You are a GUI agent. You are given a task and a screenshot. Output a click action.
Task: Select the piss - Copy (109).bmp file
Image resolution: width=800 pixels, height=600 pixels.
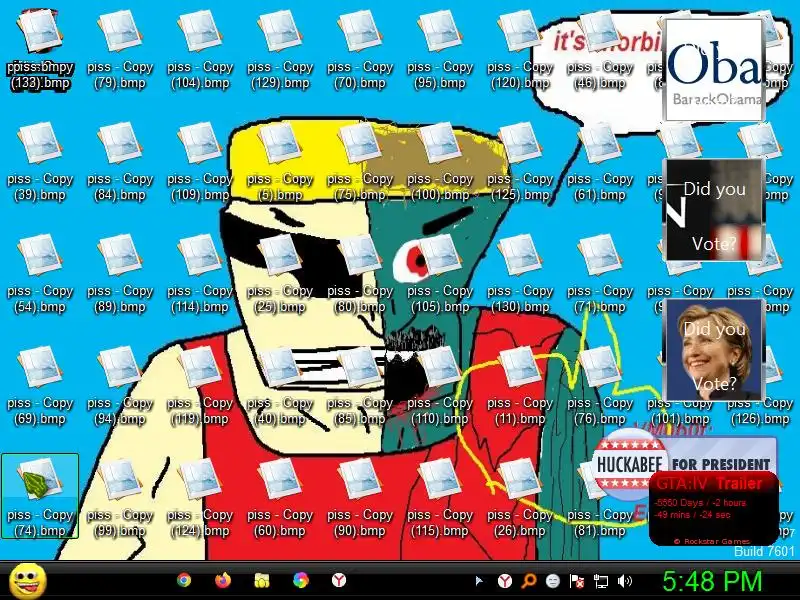pos(200,163)
